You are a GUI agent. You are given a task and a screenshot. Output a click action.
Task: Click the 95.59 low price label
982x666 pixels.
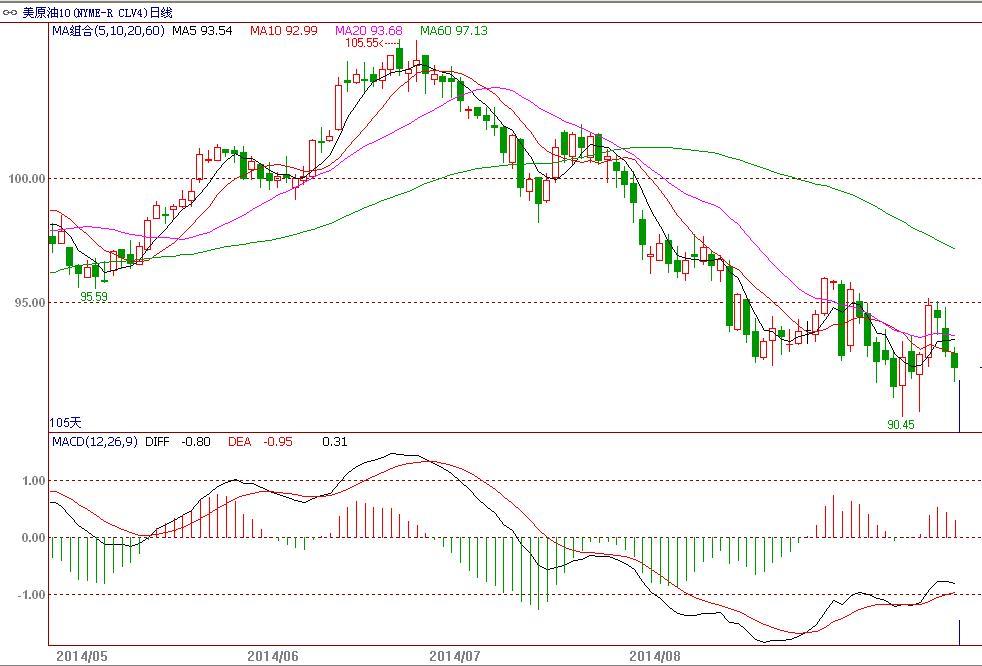(x=94, y=297)
